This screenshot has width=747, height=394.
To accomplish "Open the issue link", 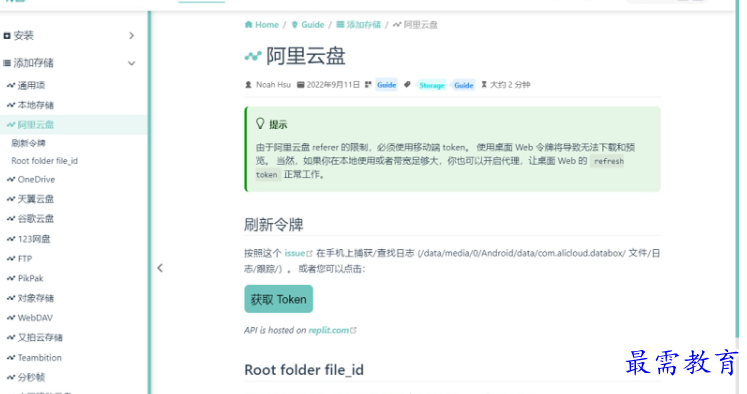I will coord(295,253).
